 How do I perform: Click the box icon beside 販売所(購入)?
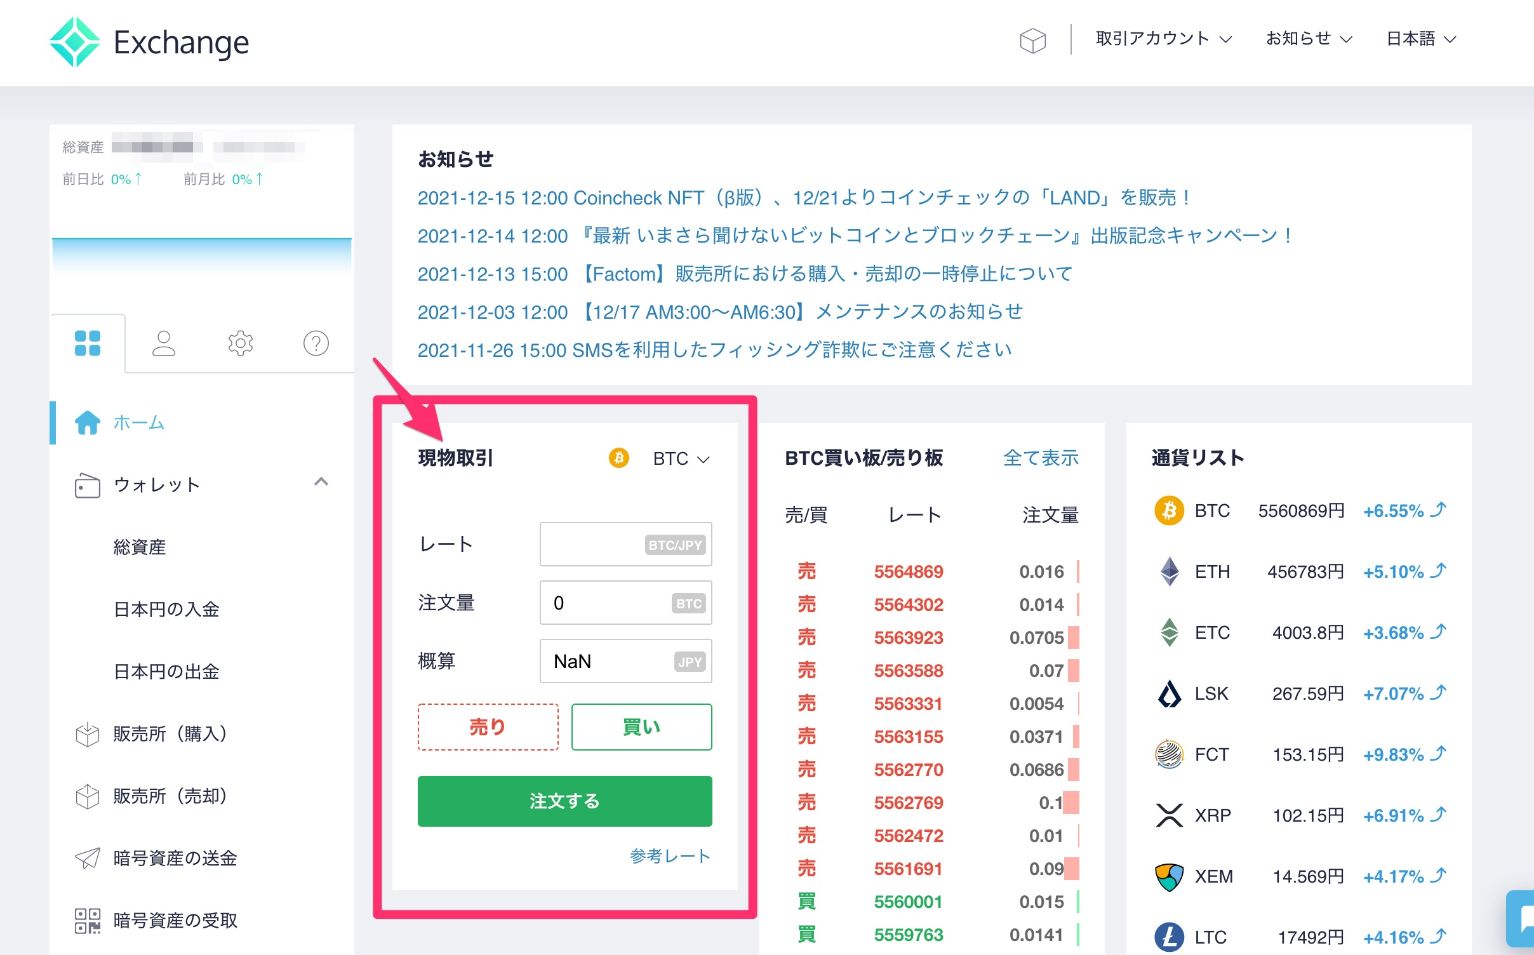(88, 734)
